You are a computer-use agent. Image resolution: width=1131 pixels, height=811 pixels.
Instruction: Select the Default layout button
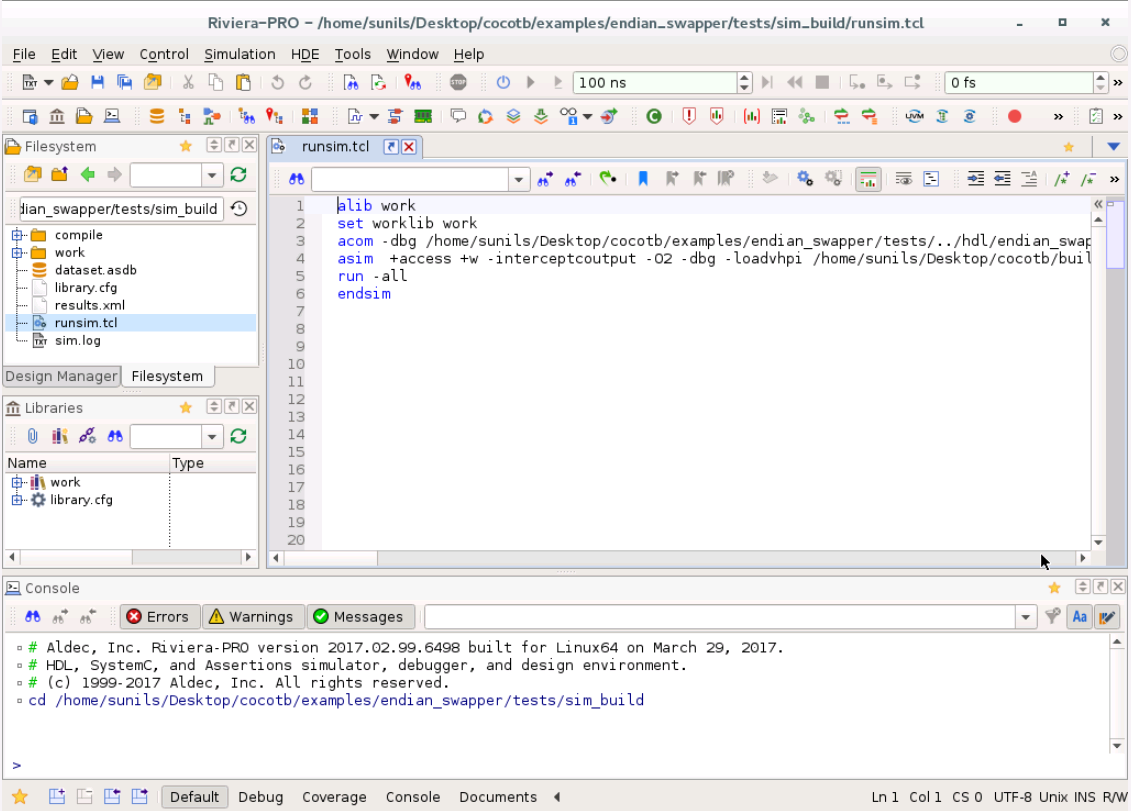194,797
